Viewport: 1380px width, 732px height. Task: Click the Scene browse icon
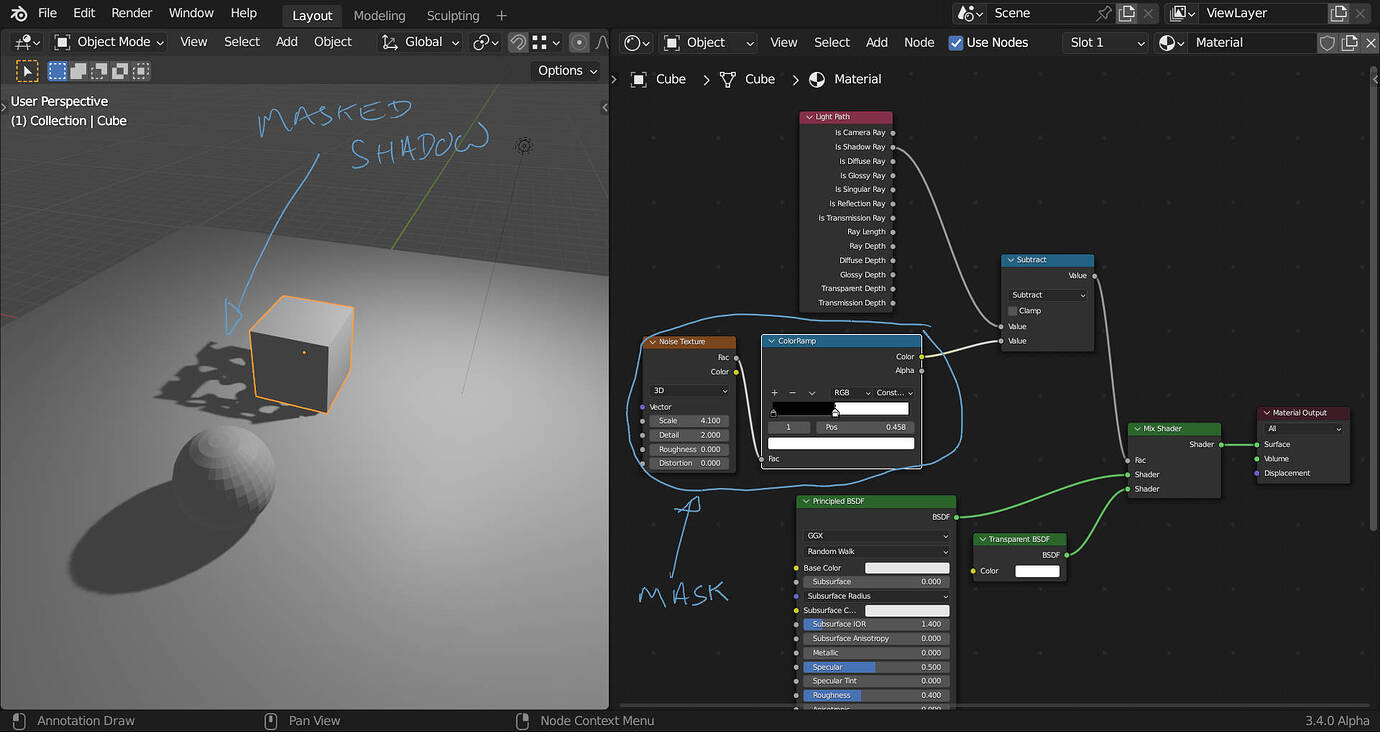[969, 13]
